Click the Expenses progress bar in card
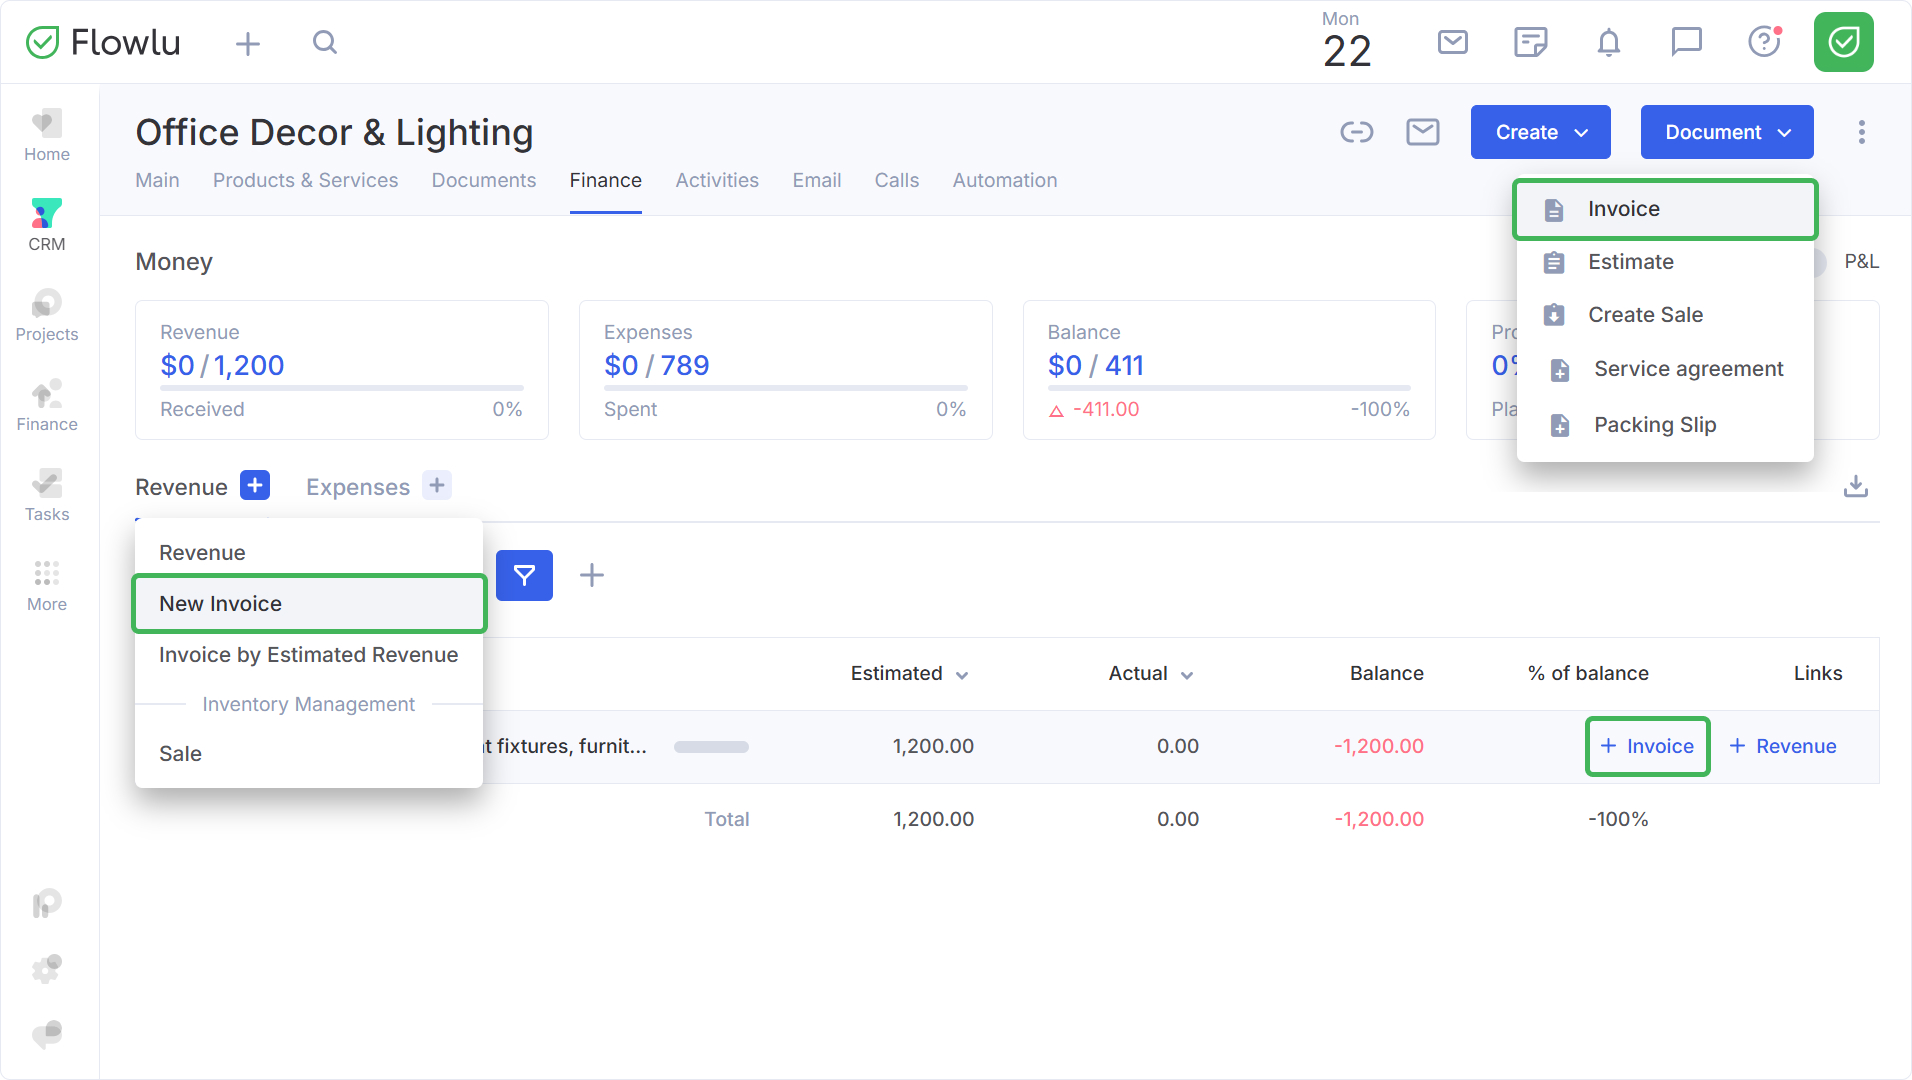The image size is (1912, 1080). [x=786, y=388]
